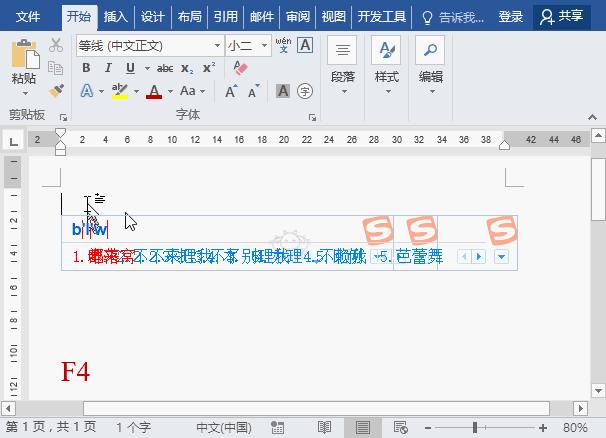Toggle Bold formatting
The image size is (606, 438).
[86, 68]
